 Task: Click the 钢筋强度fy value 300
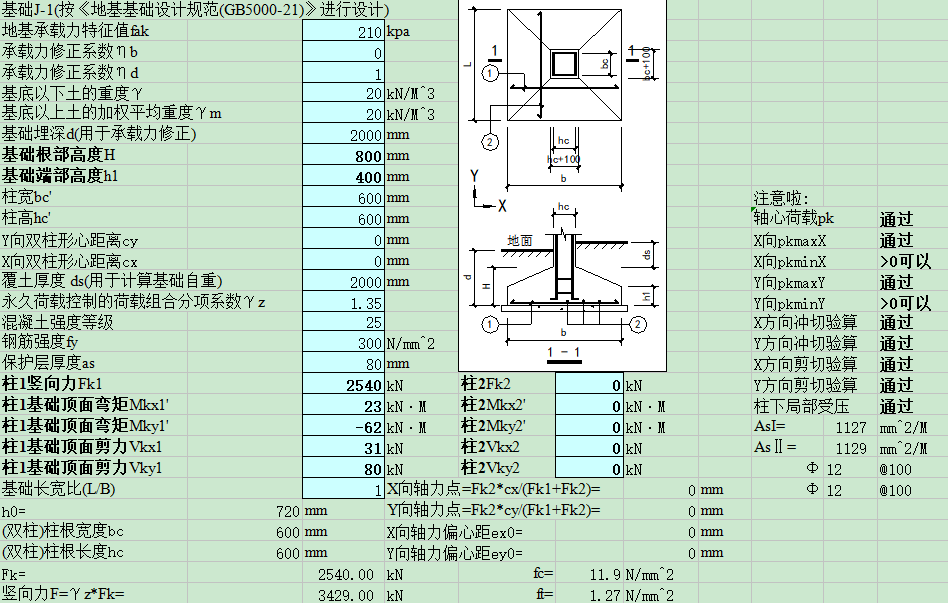click(342, 343)
